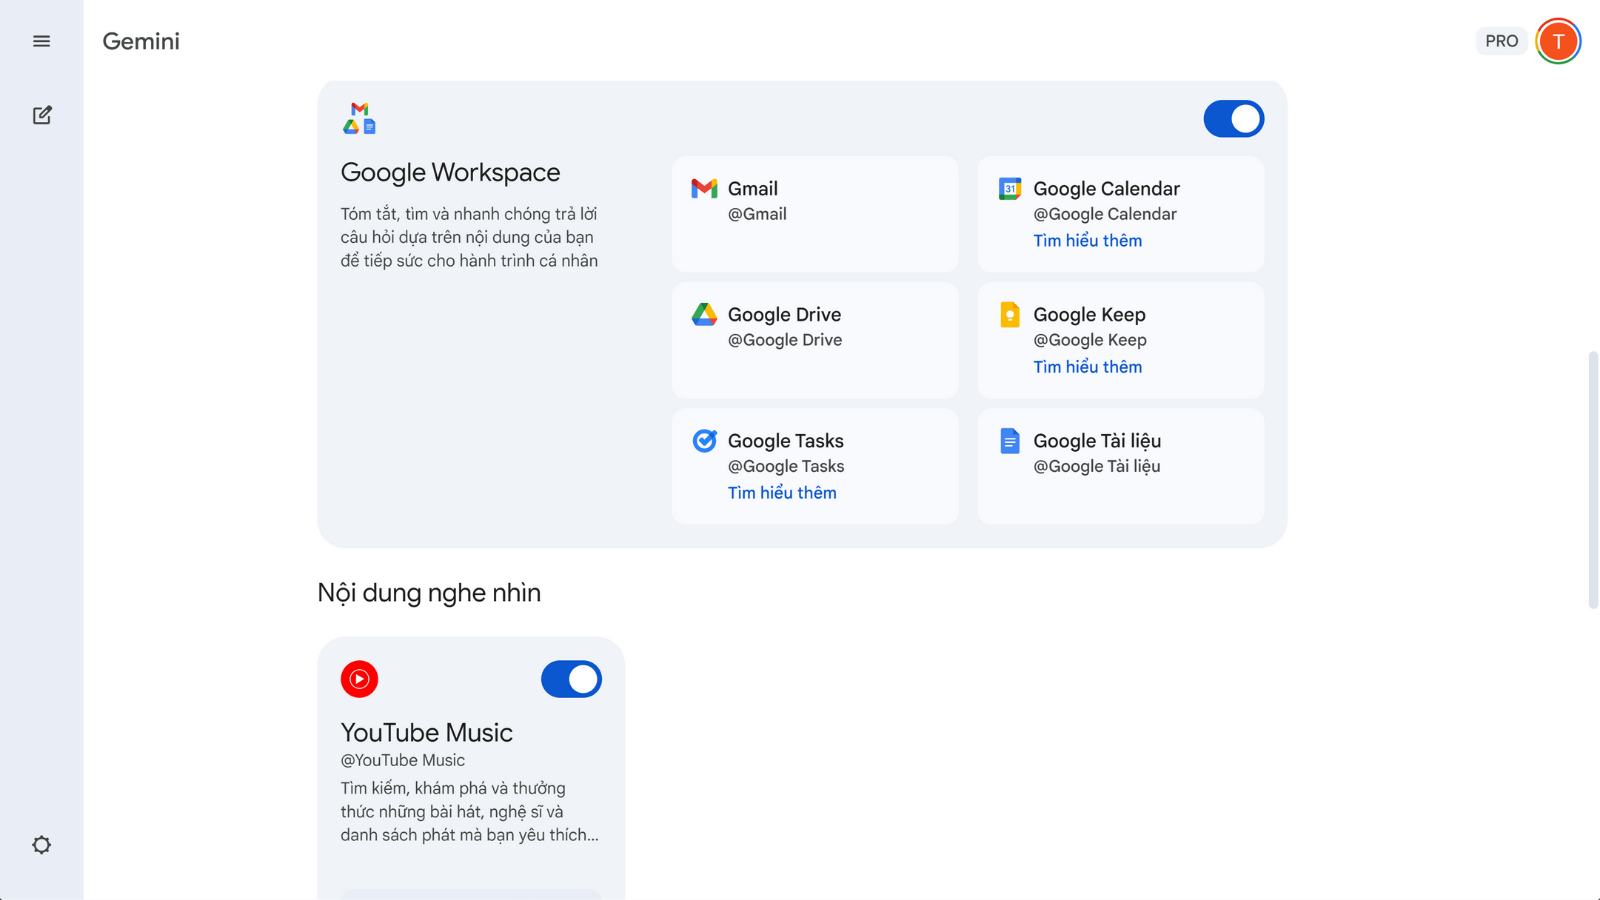Open the profile avatar menu
The width and height of the screenshot is (1600, 900).
pos(1557,41)
